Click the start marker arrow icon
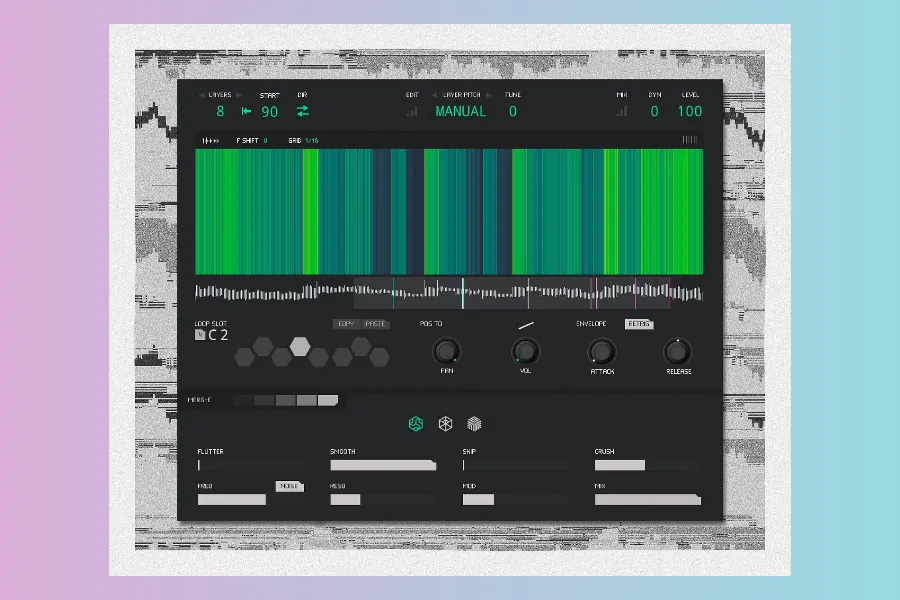Viewport: 900px width, 600px height. coord(246,112)
